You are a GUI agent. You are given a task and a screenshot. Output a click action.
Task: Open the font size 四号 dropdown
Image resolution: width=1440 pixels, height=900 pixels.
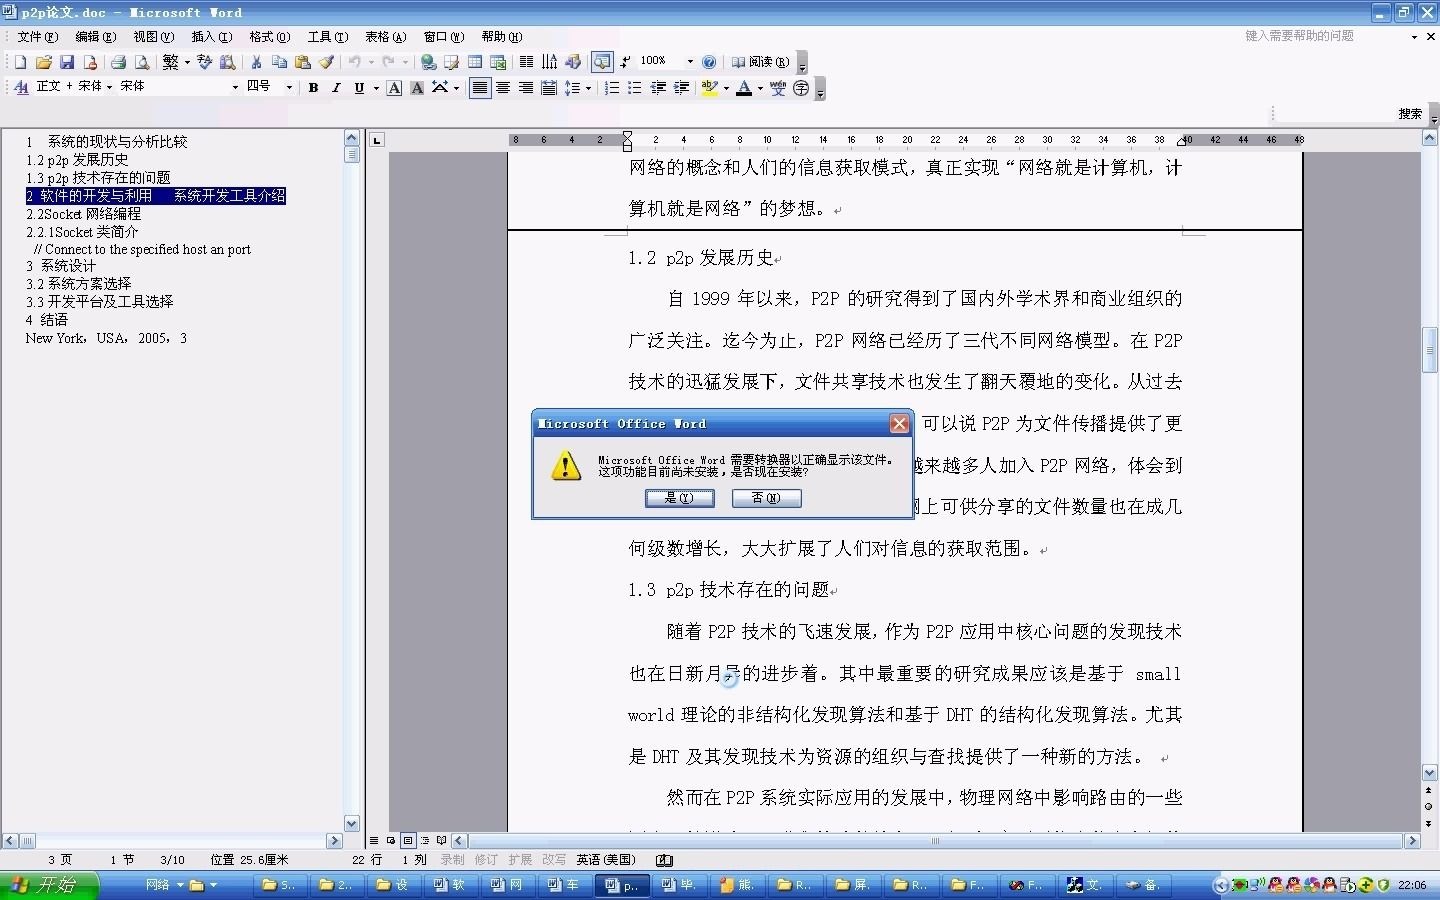click(x=289, y=87)
